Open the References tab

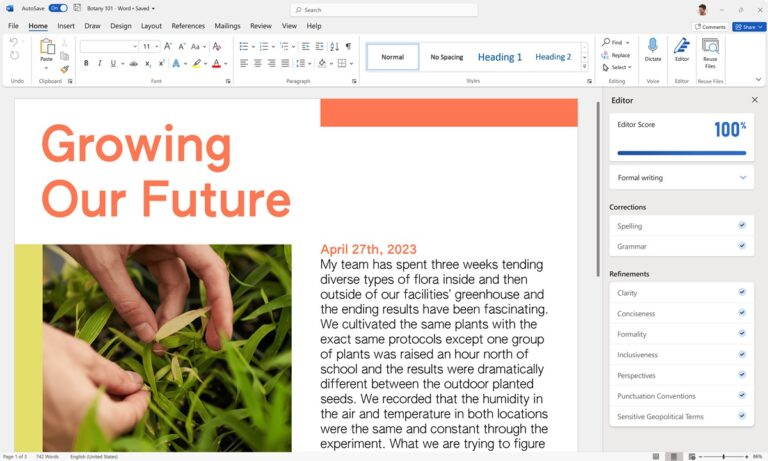click(x=188, y=26)
